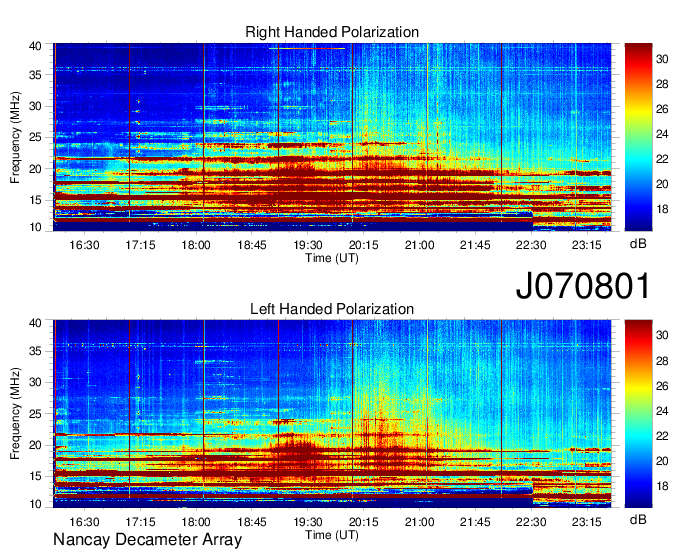The image size is (680, 552).
Task: Click the 30 MHz tick of Left Handed plot
Action: [x=35, y=382]
